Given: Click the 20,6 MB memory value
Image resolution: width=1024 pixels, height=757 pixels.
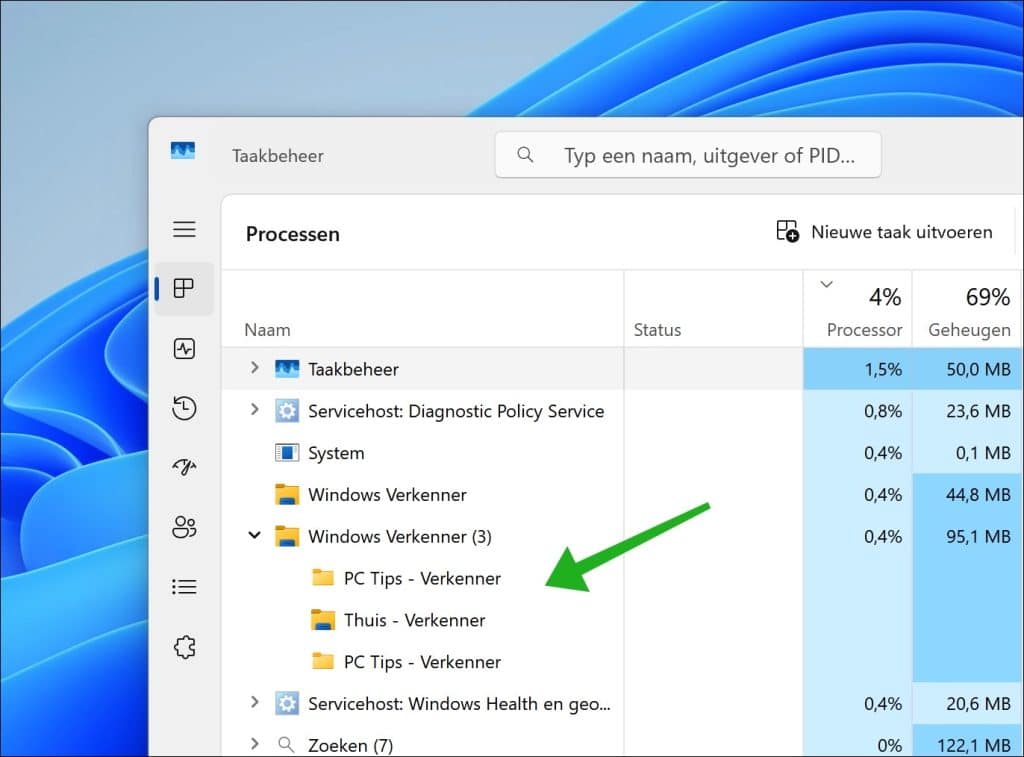Looking at the screenshot, I should [978, 703].
